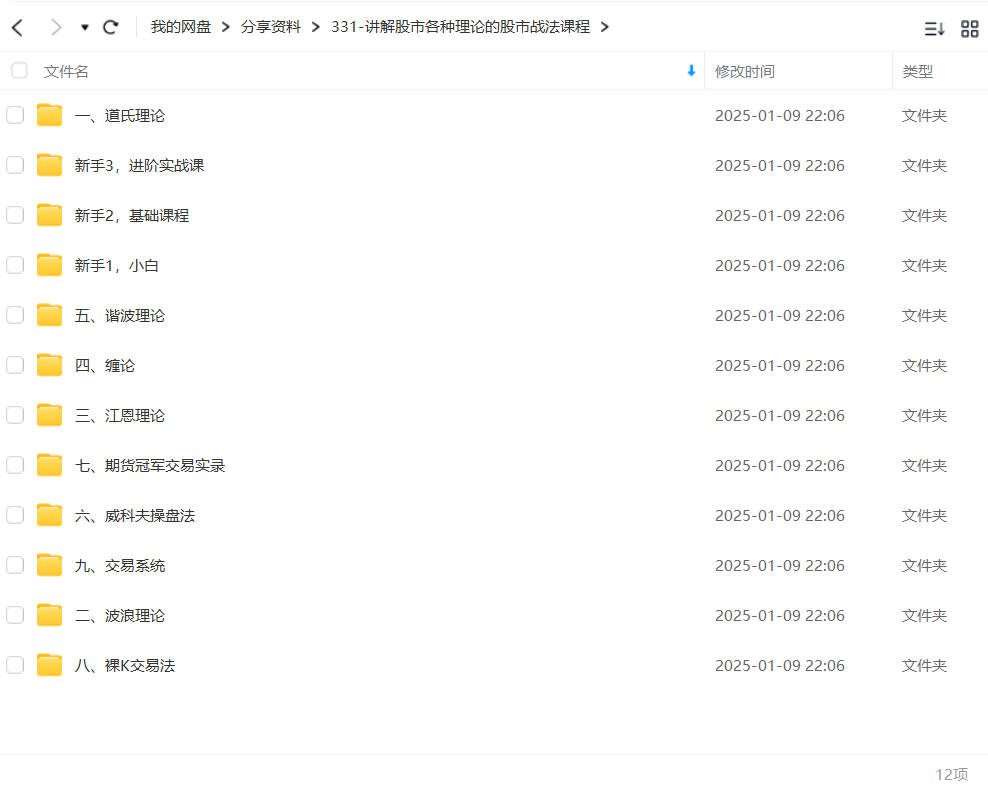Switch to grid view icon

click(969, 28)
